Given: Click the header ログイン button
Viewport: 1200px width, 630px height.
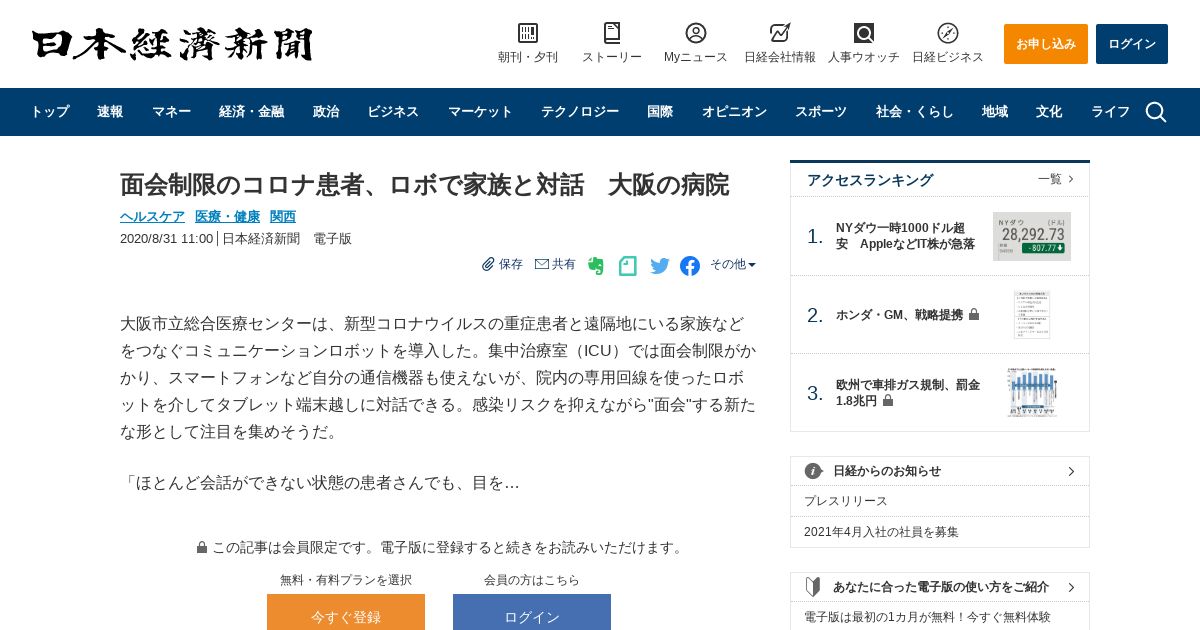Looking at the screenshot, I should pyautogui.click(x=1132, y=44).
